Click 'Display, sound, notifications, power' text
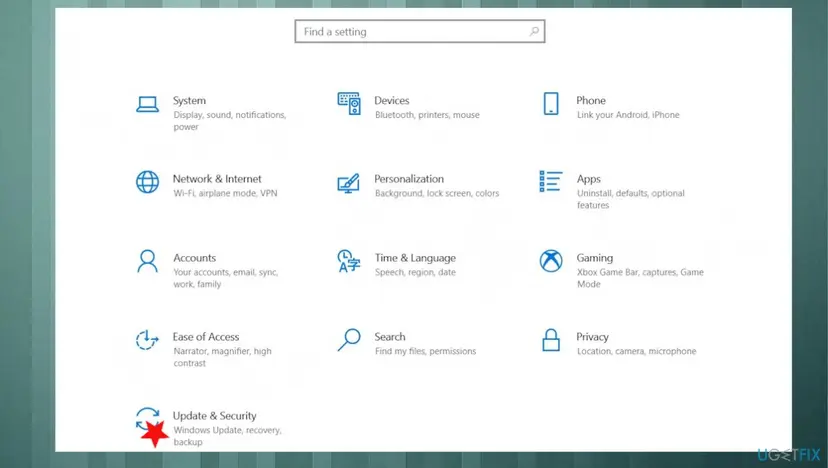The height and width of the screenshot is (468, 828). click(x=230, y=121)
